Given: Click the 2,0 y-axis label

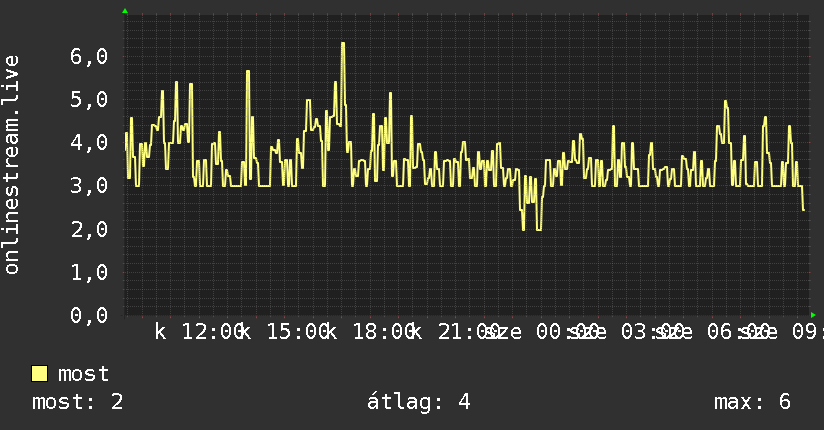Looking at the screenshot, I should (x=89, y=229).
